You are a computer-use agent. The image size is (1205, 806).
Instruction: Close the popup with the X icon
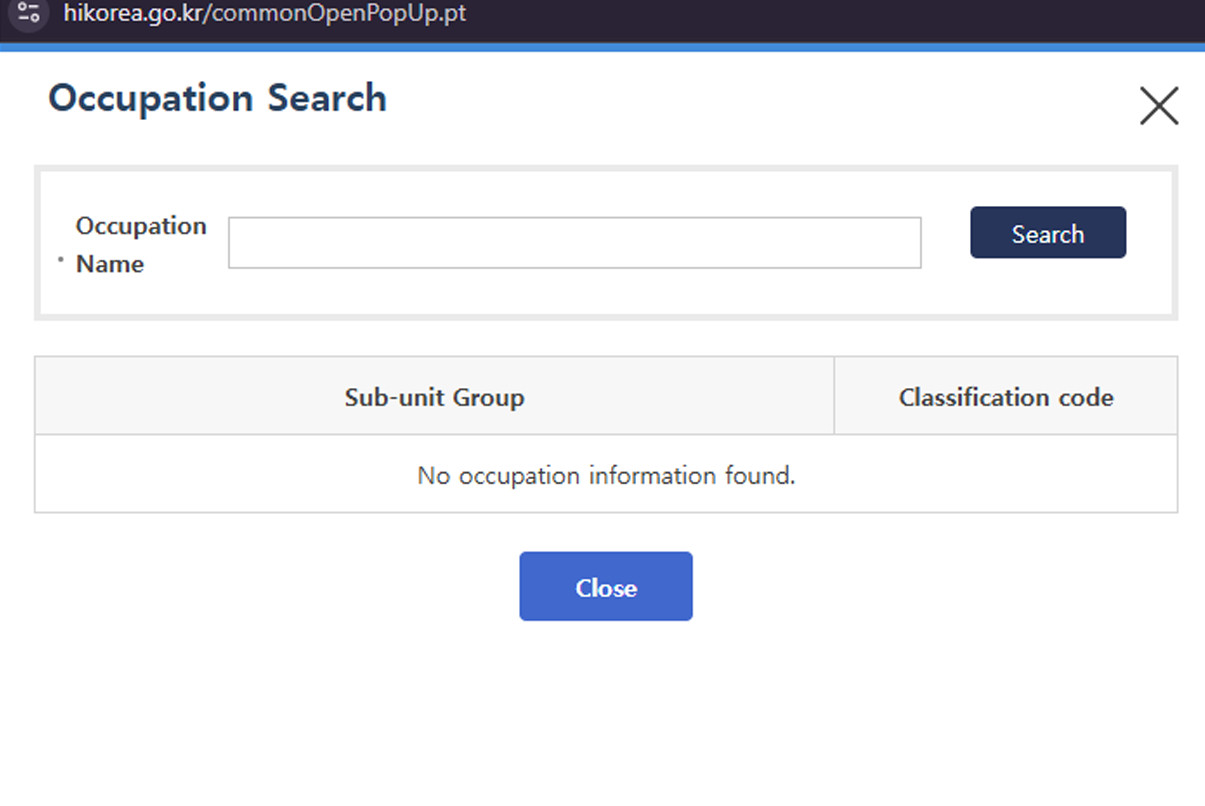pos(1158,106)
